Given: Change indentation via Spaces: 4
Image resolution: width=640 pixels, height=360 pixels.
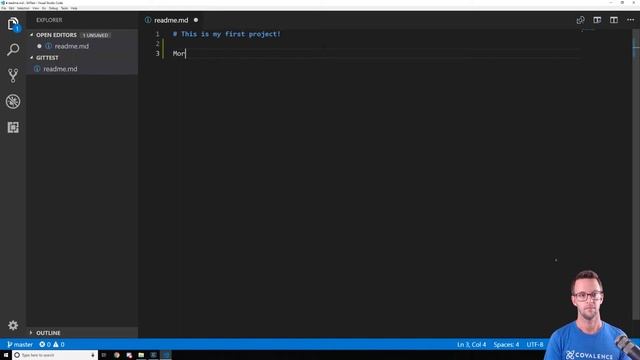Looking at the screenshot, I should click(506, 344).
